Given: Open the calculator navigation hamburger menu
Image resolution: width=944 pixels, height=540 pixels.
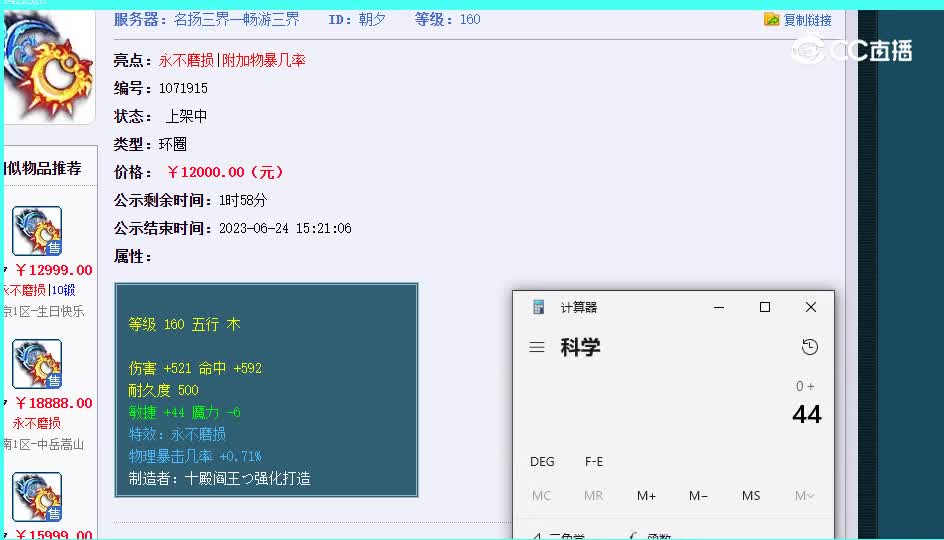Looking at the screenshot, I should click(x=537, y=347).
